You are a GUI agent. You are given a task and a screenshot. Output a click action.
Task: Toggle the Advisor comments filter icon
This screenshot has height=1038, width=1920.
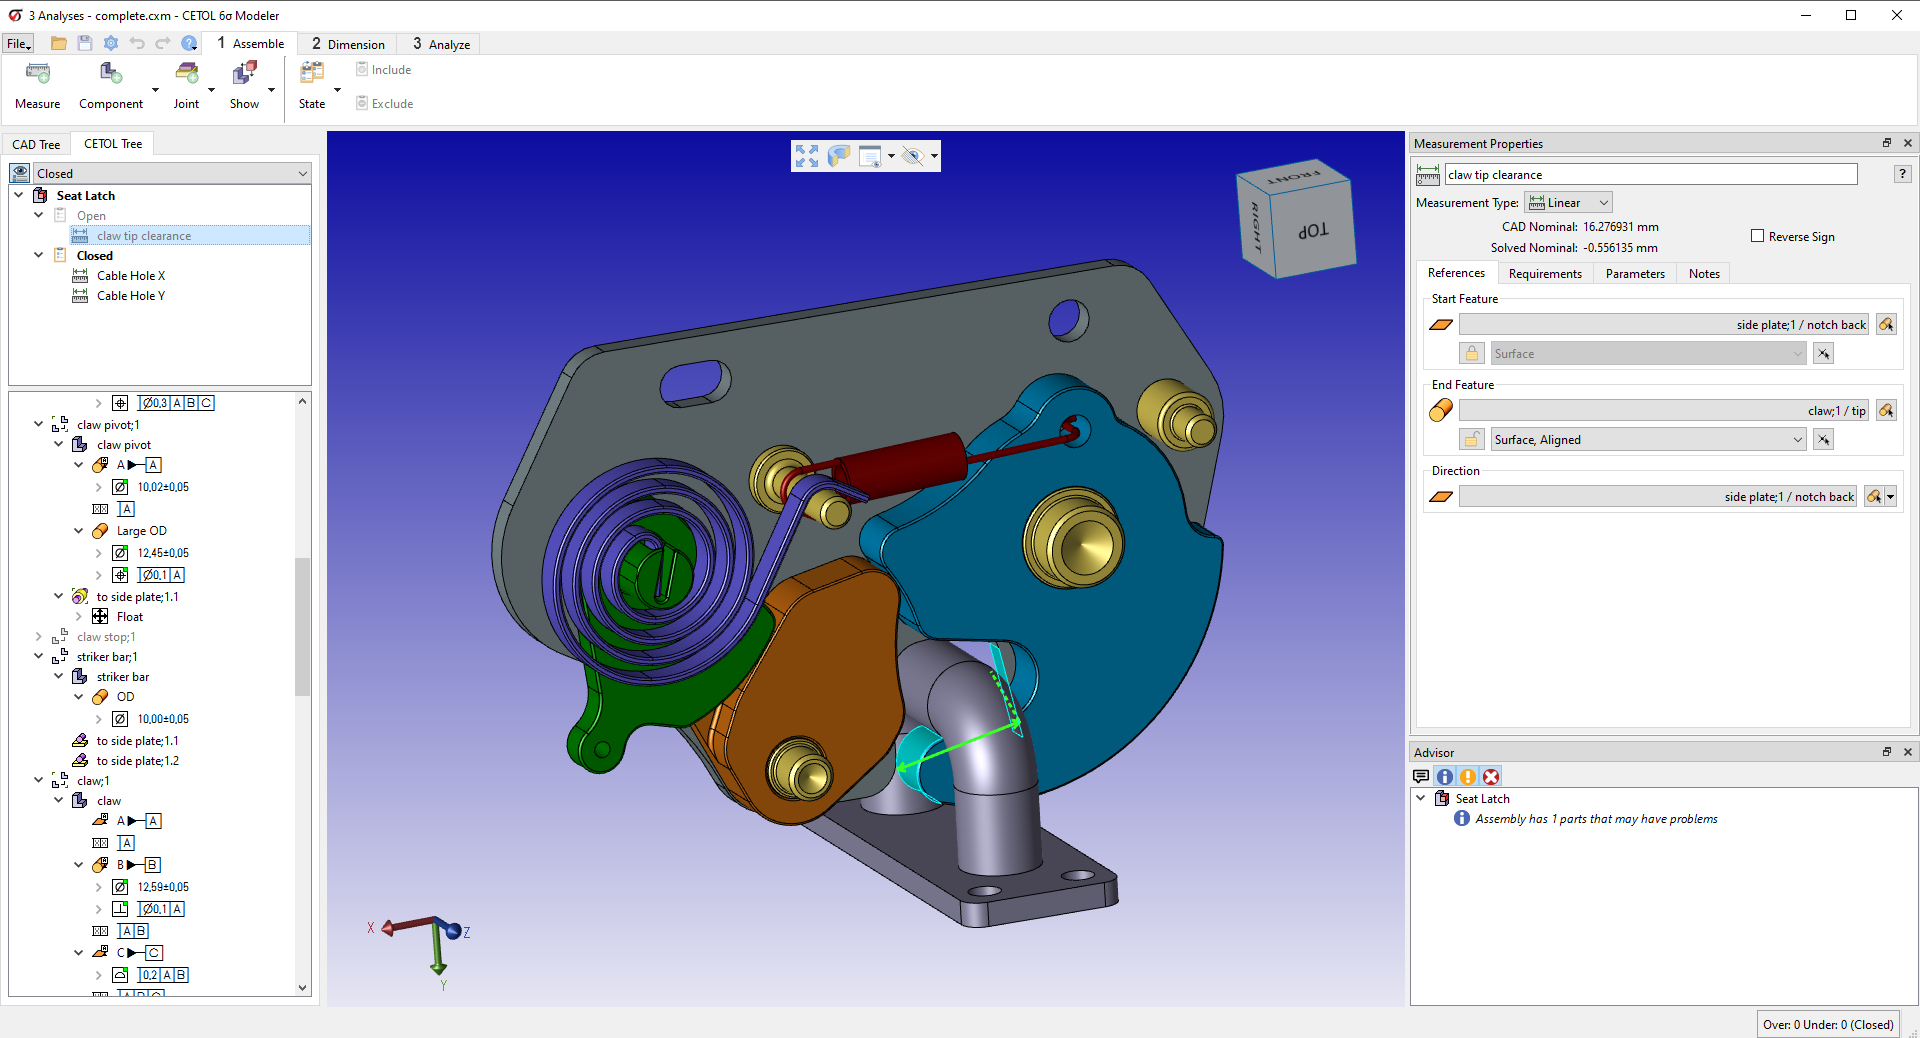pyautogui.click(x=1421, y=777)
